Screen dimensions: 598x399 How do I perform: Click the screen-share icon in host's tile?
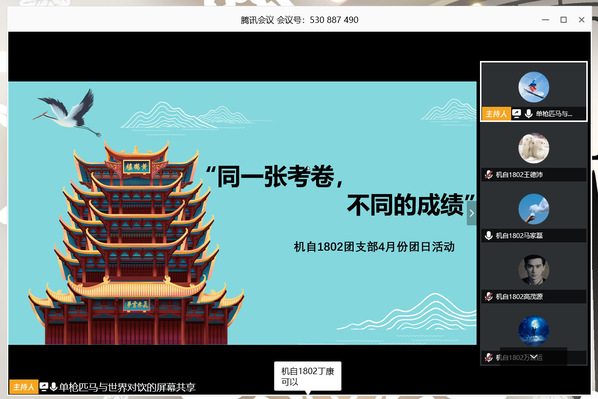516,113
